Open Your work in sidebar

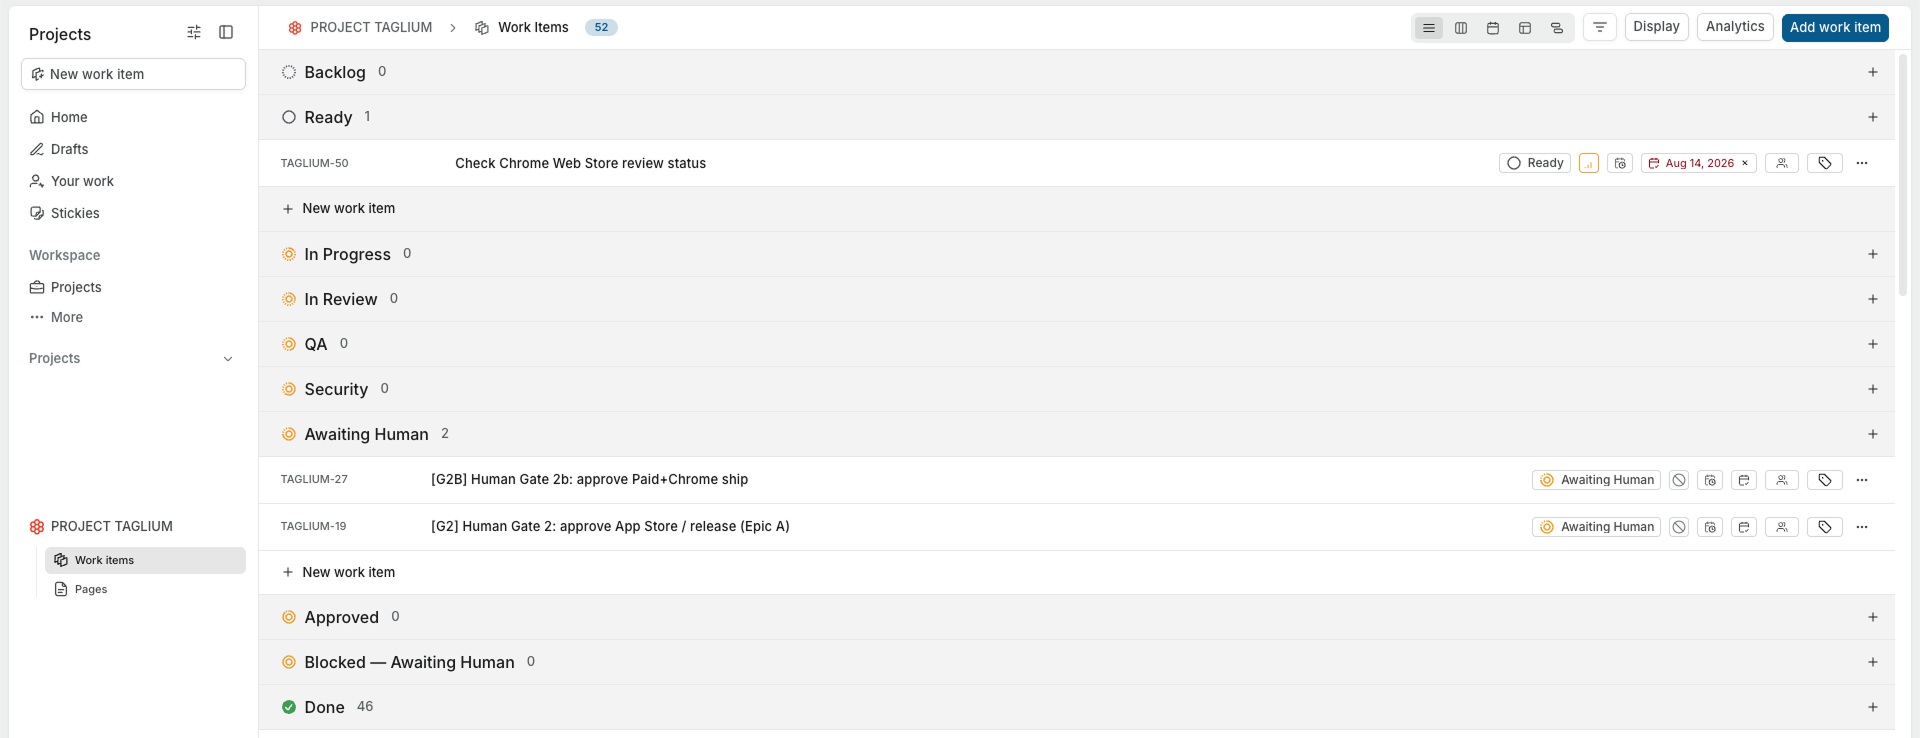pos(133,181)
